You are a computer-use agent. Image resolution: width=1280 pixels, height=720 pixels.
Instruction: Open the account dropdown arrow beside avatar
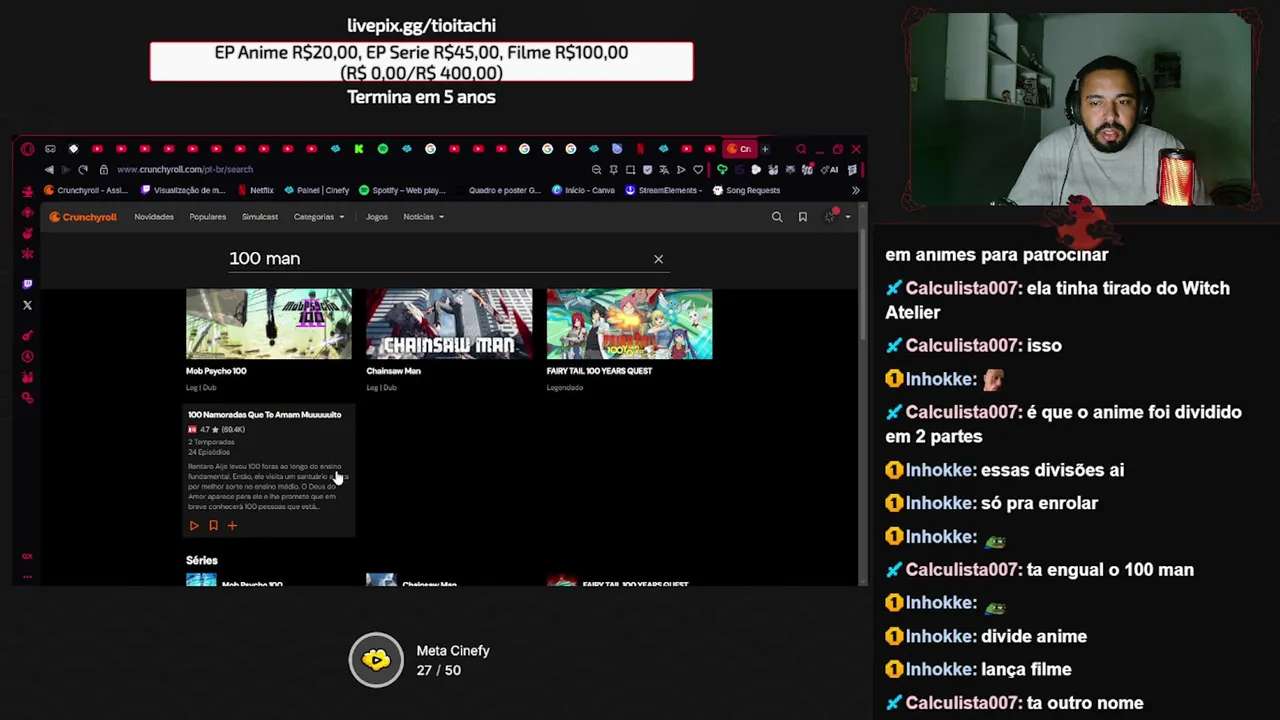pyautogui.click(x=848, y=217)
